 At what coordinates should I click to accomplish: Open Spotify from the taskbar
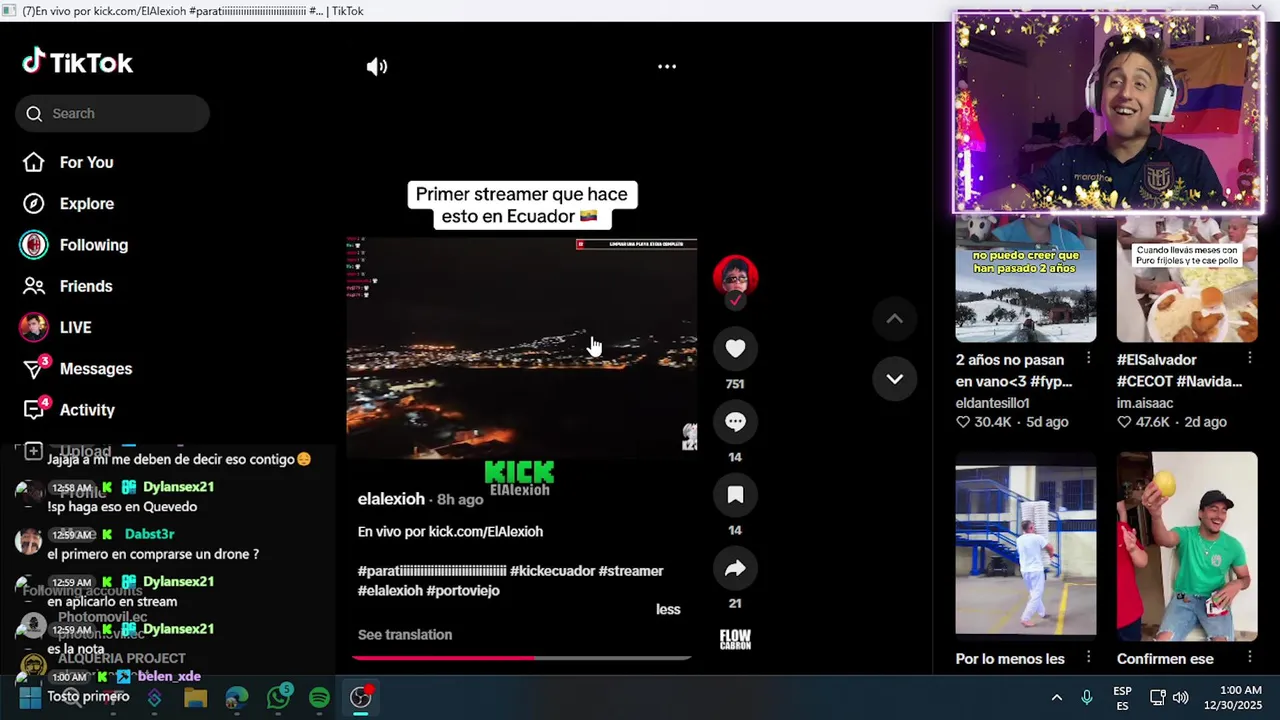319,697
